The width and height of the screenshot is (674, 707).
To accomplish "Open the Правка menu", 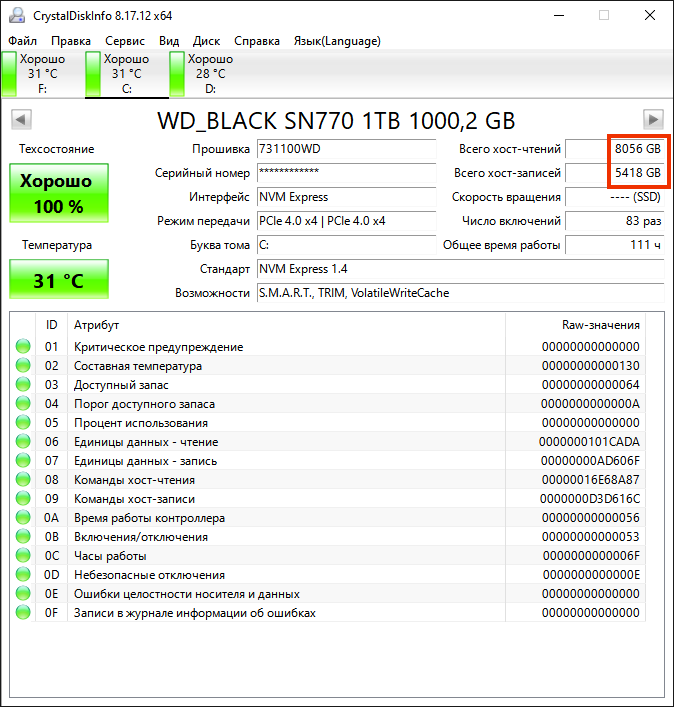I will (x=71, y=41).
